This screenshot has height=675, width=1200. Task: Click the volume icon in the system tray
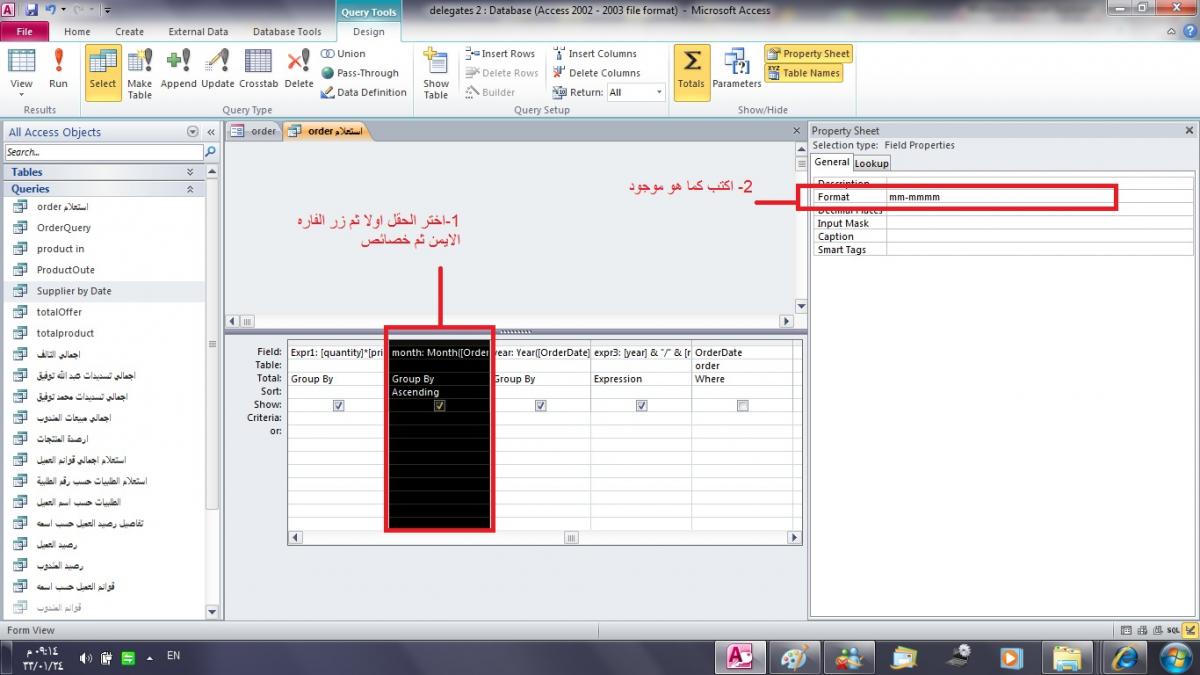[x=85, y=657]
